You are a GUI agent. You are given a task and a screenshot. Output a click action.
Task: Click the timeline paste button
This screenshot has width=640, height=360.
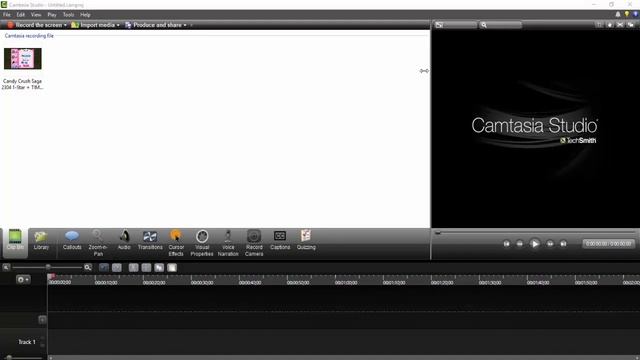pos(172,268)
